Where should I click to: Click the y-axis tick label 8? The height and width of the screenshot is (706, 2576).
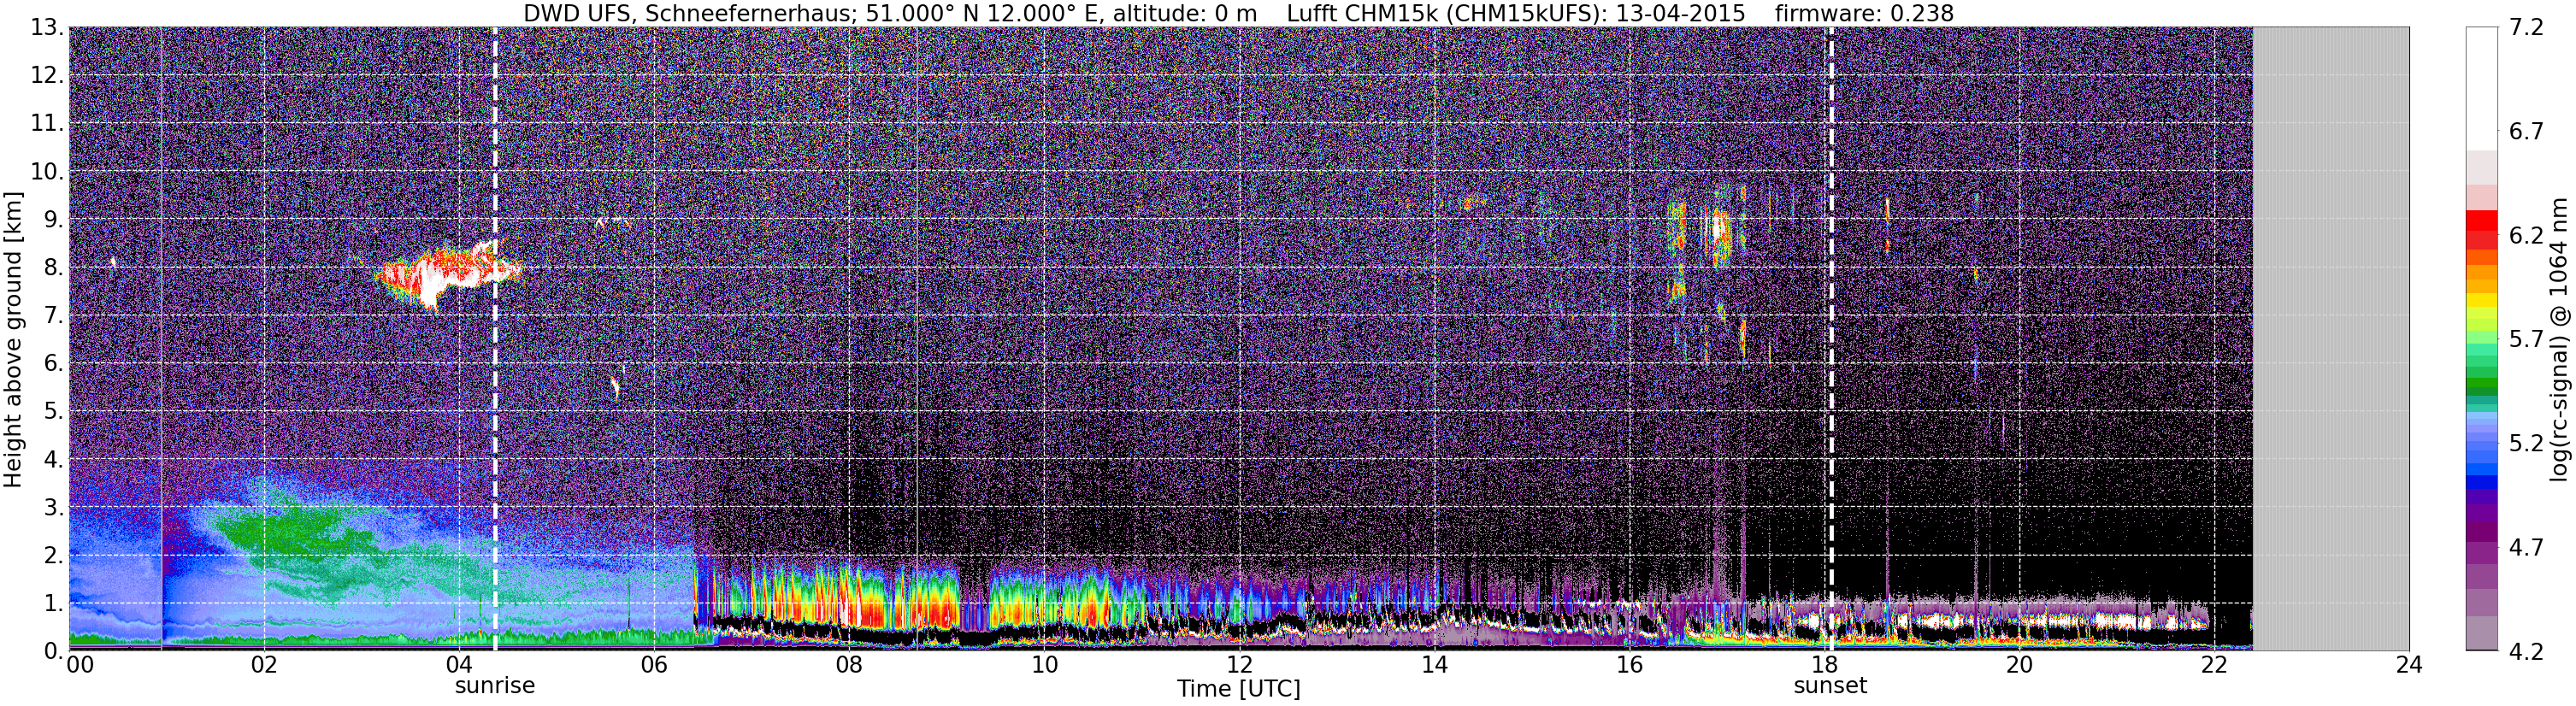(53, 268)
